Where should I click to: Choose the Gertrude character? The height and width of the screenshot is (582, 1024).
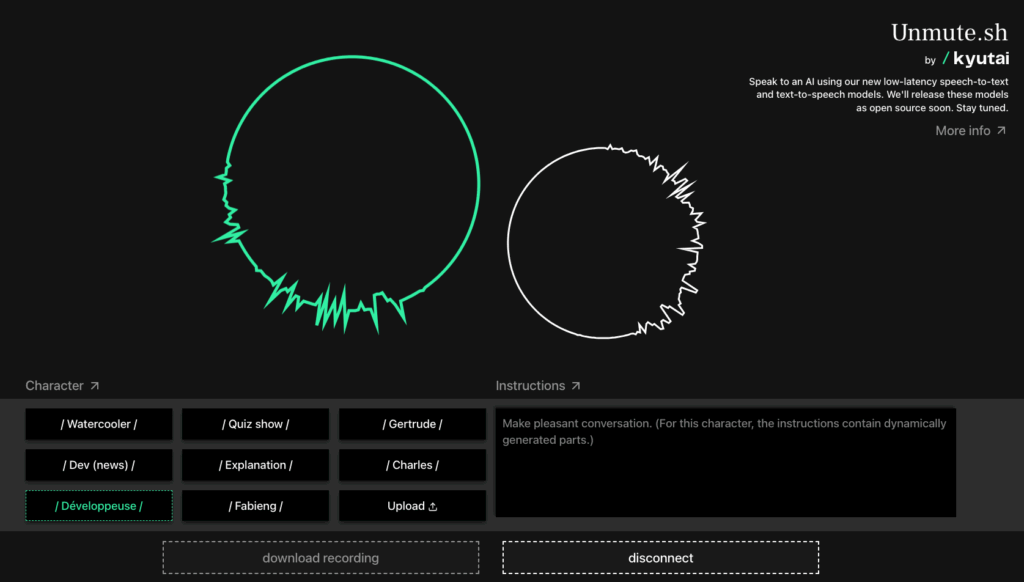(412, 424)
